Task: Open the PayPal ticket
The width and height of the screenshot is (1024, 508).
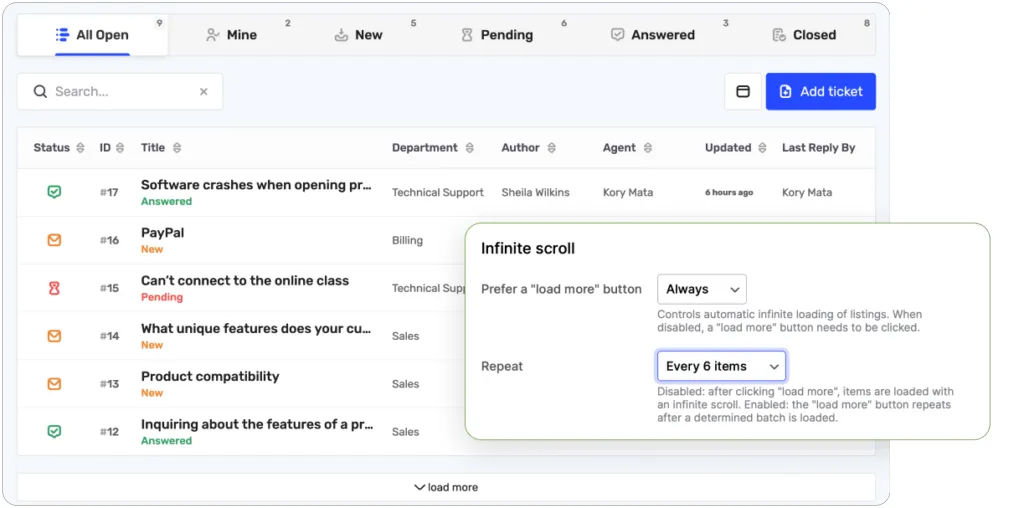Action: [163, 233]
